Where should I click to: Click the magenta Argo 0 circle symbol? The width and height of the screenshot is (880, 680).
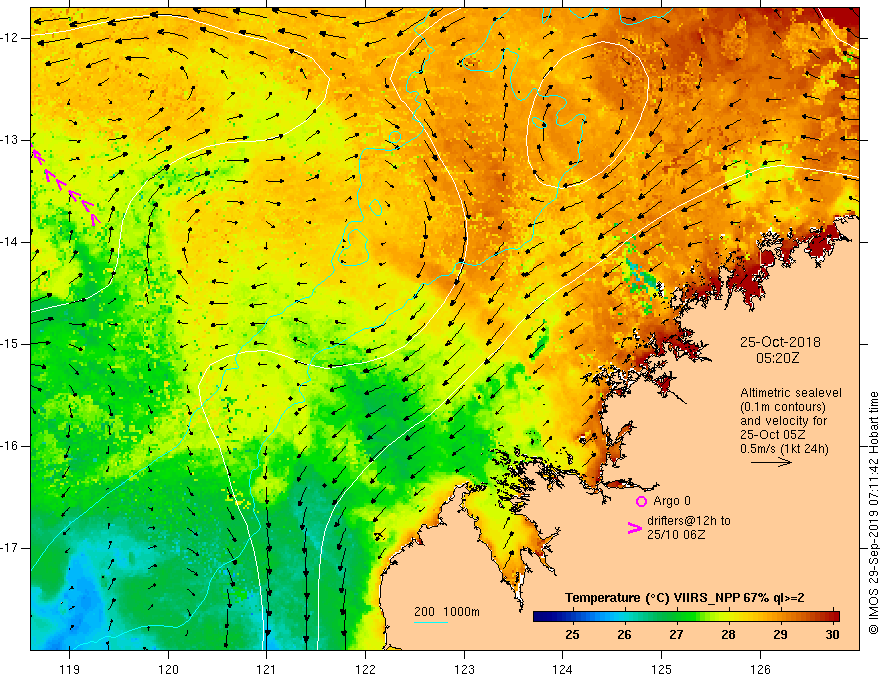pyautogui.click(x=641, y=501)
